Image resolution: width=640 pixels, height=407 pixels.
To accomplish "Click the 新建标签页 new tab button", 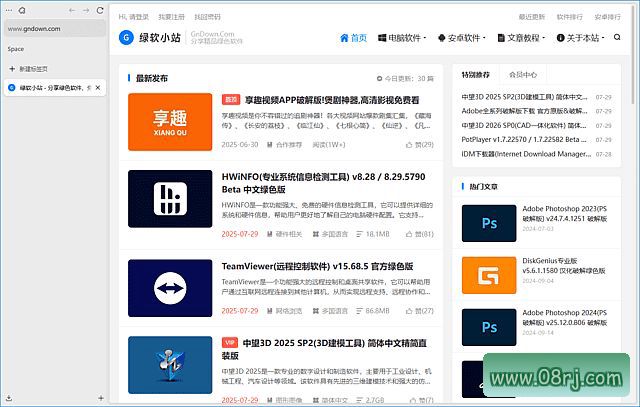I will (30, 69).
